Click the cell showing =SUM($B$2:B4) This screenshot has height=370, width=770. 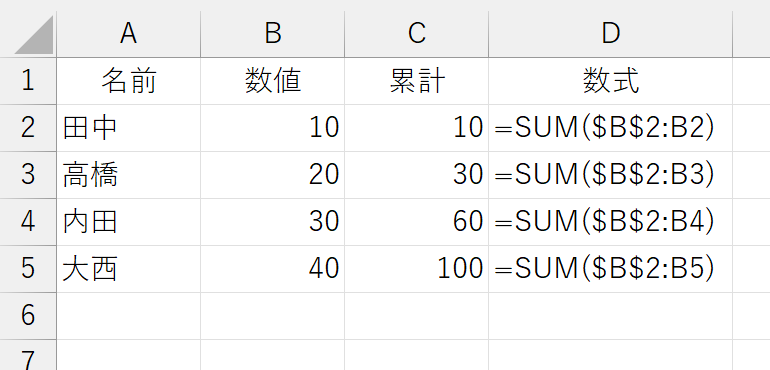click(x=610, y=222)
